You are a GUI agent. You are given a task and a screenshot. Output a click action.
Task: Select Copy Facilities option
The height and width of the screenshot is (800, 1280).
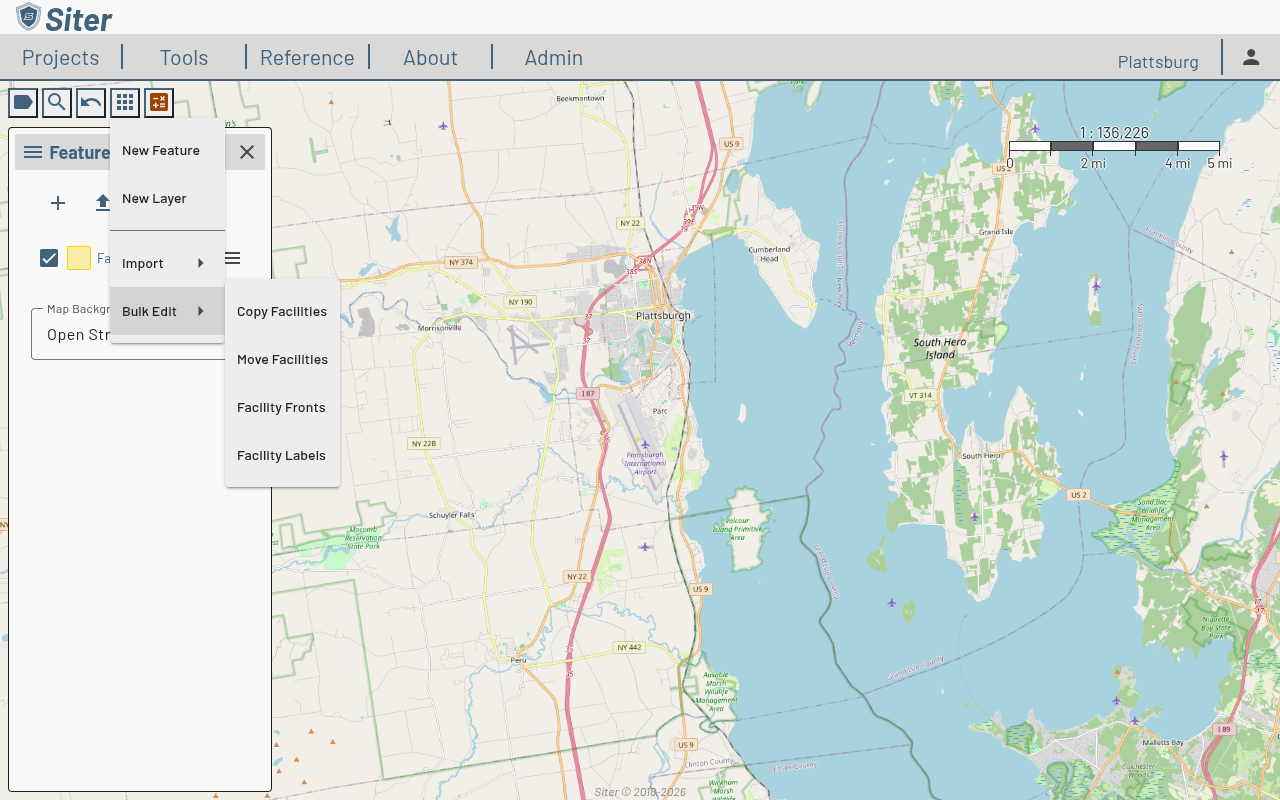282,312
